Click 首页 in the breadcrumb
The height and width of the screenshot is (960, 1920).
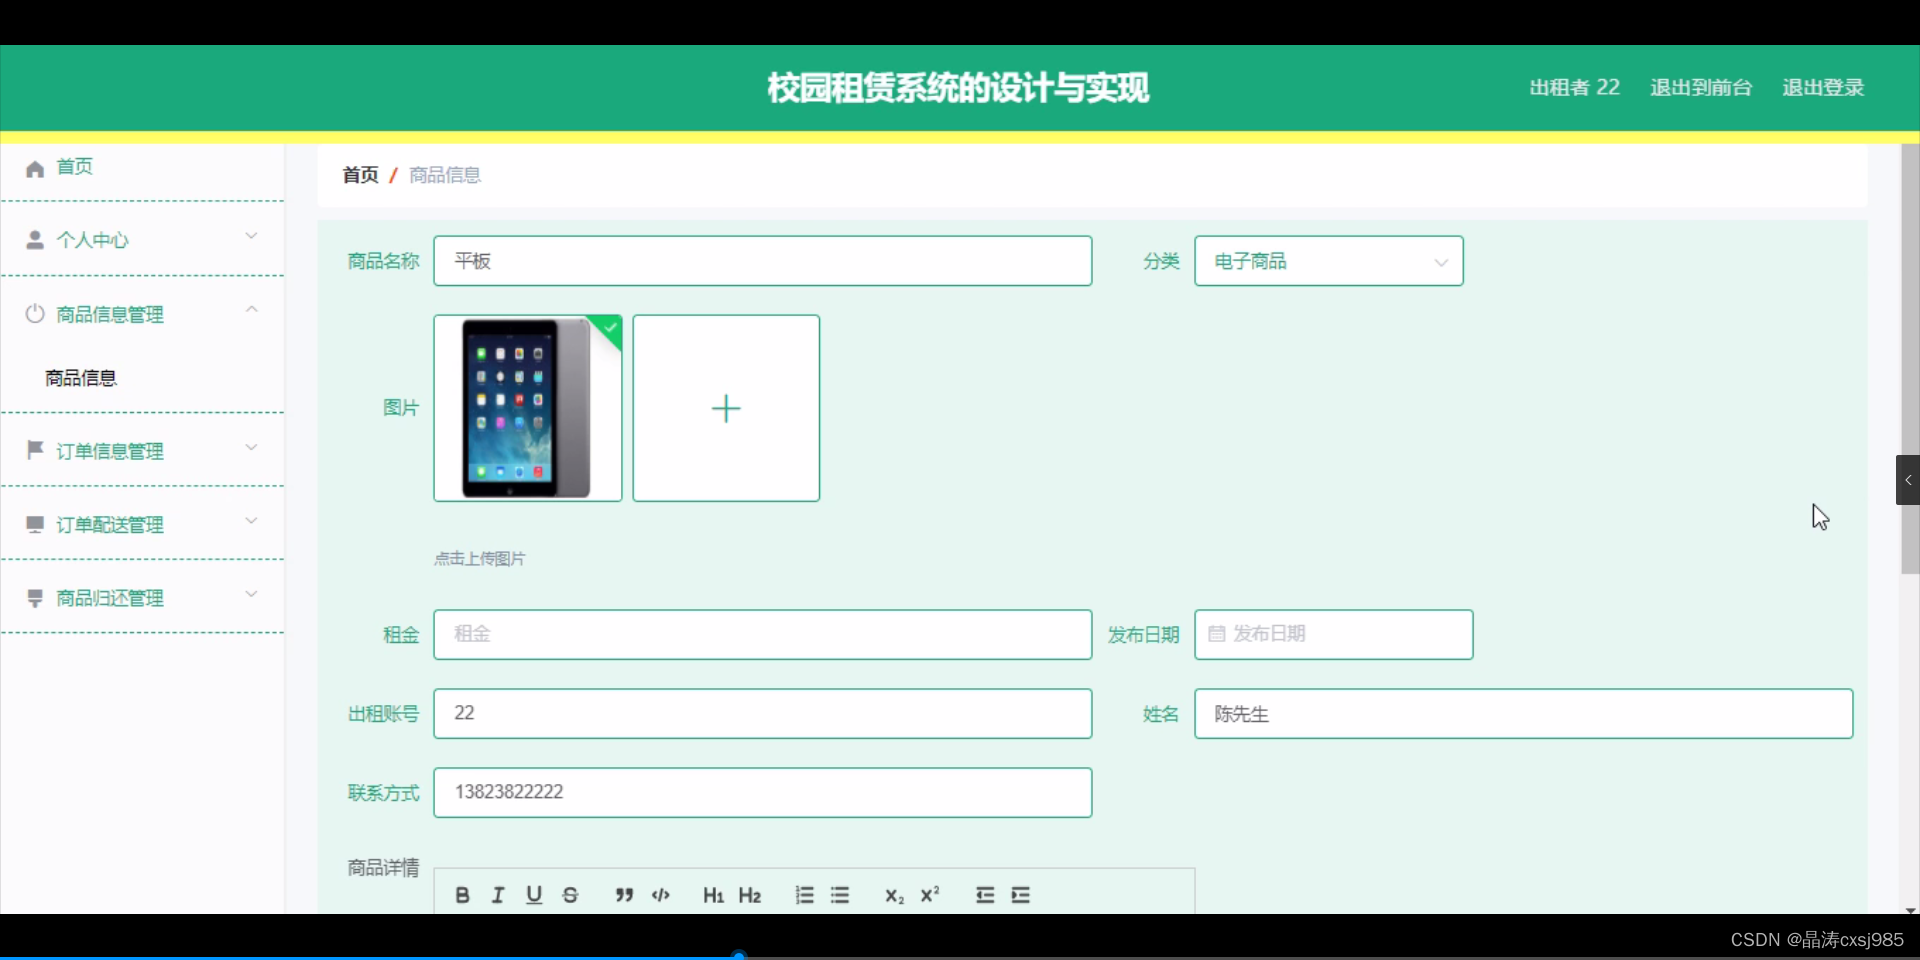click(360, 174)
